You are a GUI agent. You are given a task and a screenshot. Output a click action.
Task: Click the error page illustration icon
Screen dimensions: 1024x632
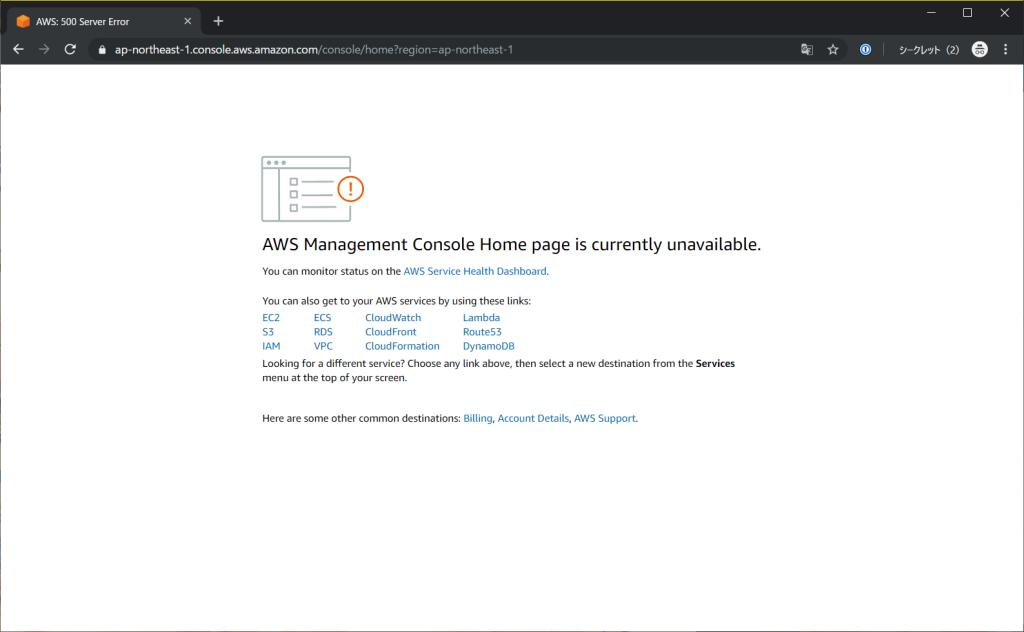coord(312,189)
